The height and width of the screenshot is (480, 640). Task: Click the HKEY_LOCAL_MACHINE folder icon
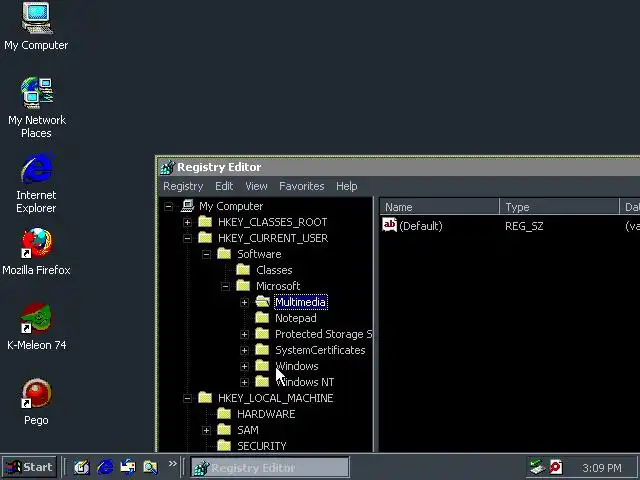205,398
